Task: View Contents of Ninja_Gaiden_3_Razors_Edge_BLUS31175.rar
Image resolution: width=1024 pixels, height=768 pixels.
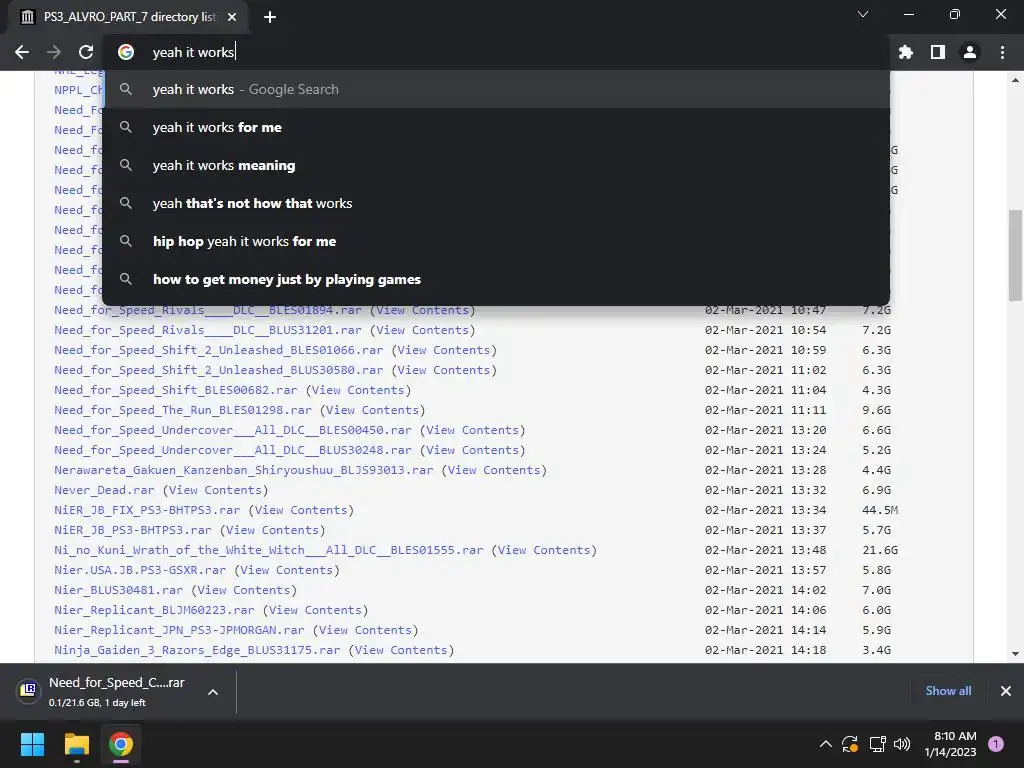Action: [x=401, y=650]
